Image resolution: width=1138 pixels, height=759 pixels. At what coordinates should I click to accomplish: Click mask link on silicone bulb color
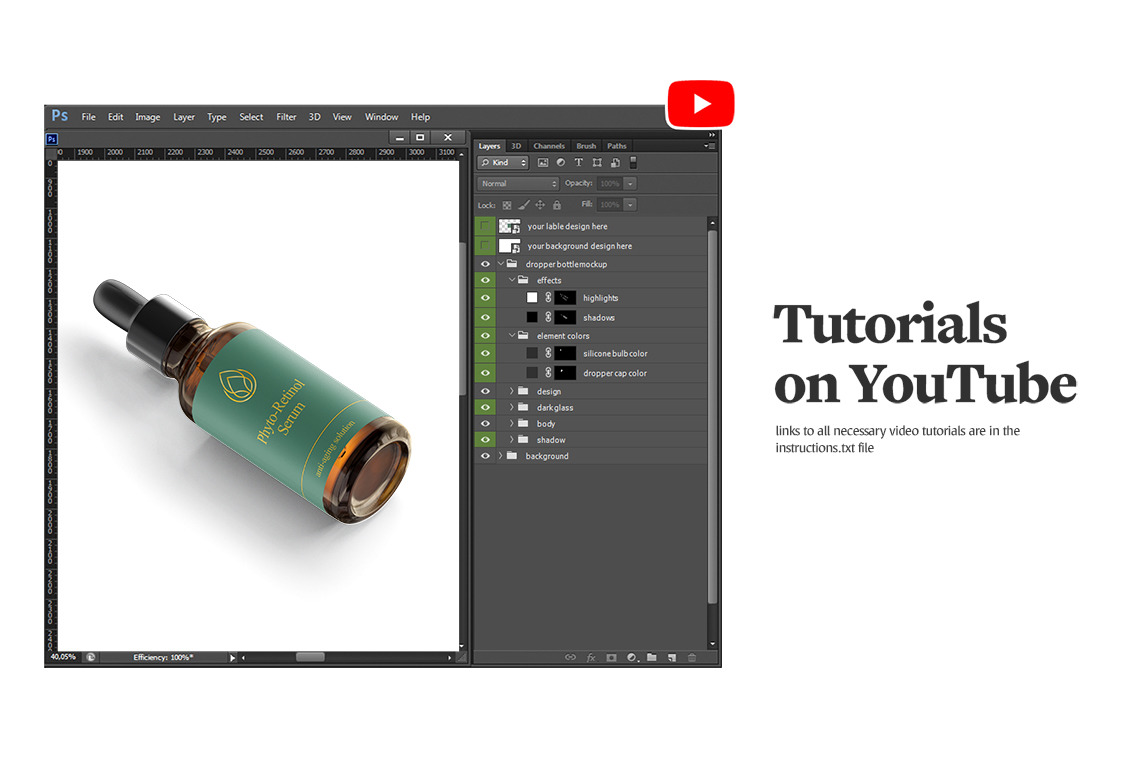coord(549,353)
